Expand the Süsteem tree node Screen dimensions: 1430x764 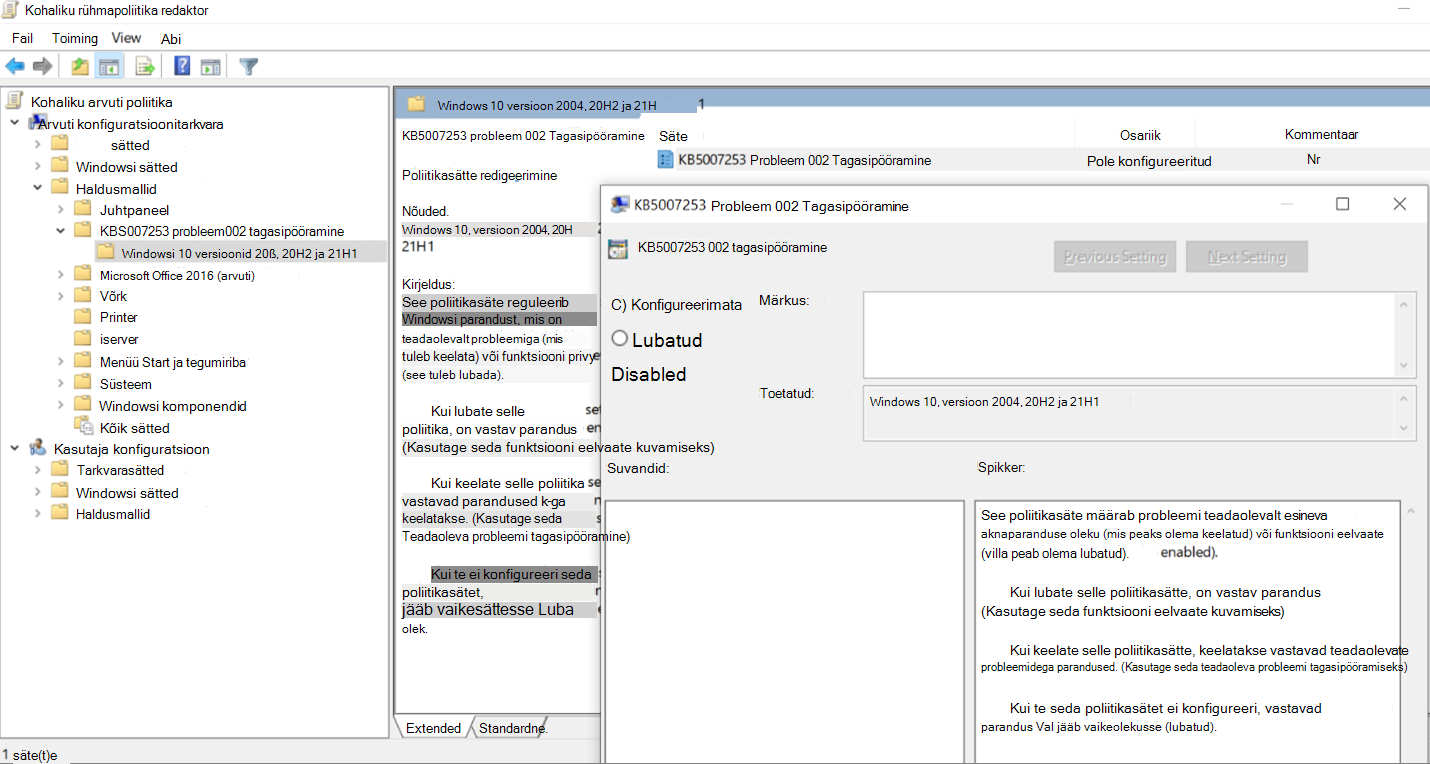(61, 383)
